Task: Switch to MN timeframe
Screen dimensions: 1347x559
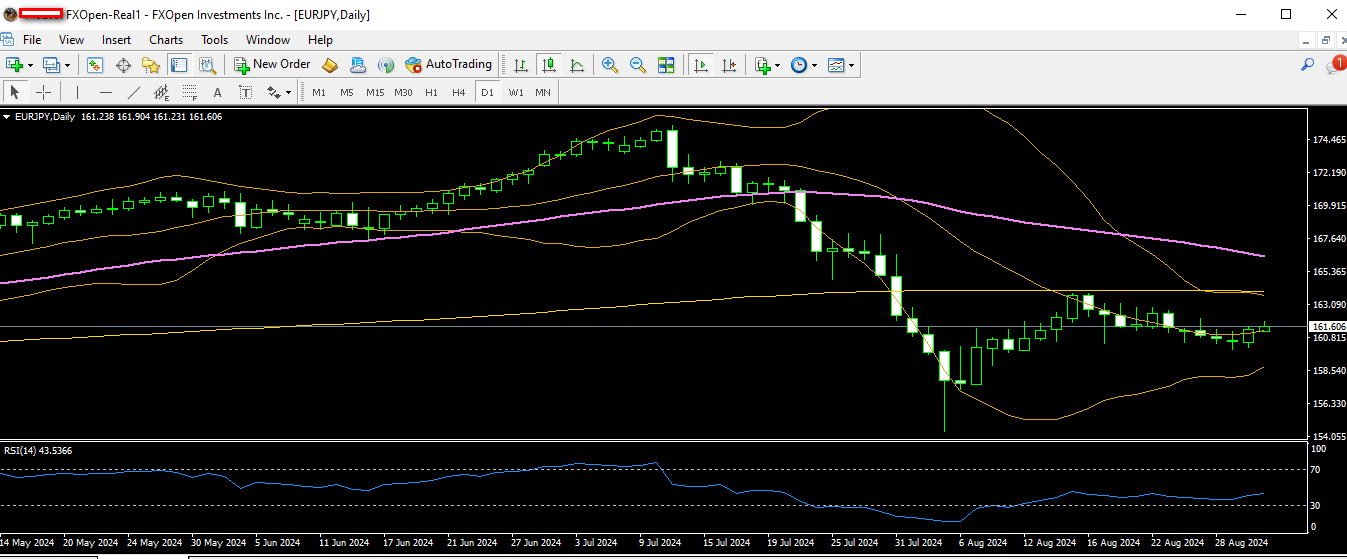Action: coord(542,92)
